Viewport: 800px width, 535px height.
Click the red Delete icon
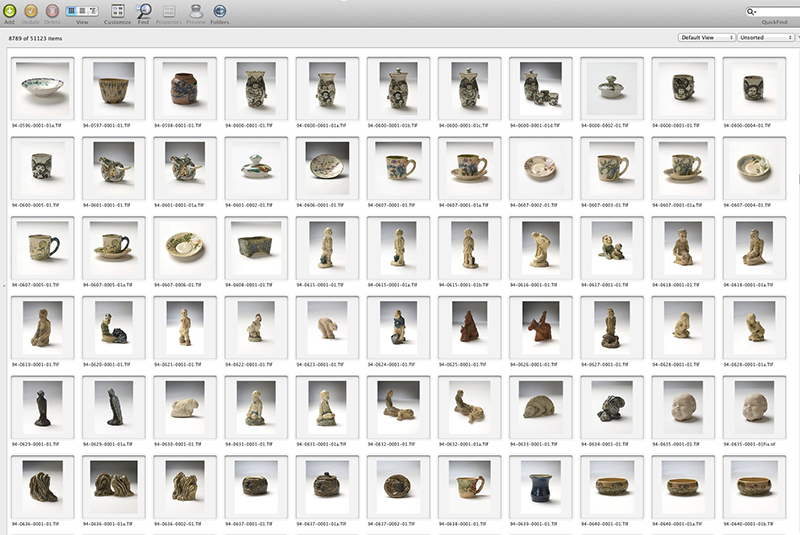pyautogui.click(x=51, y=10)
